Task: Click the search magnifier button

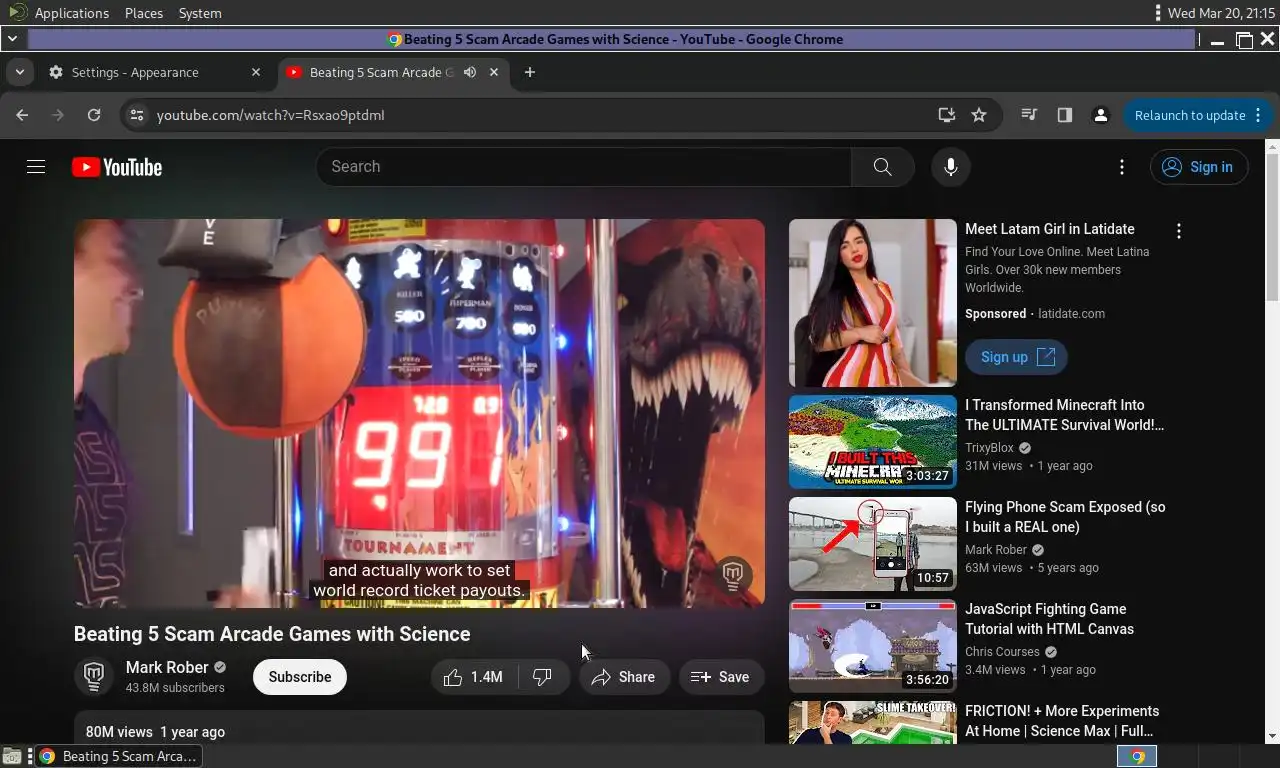Action: pyautogui.click(x=882, y=167)
